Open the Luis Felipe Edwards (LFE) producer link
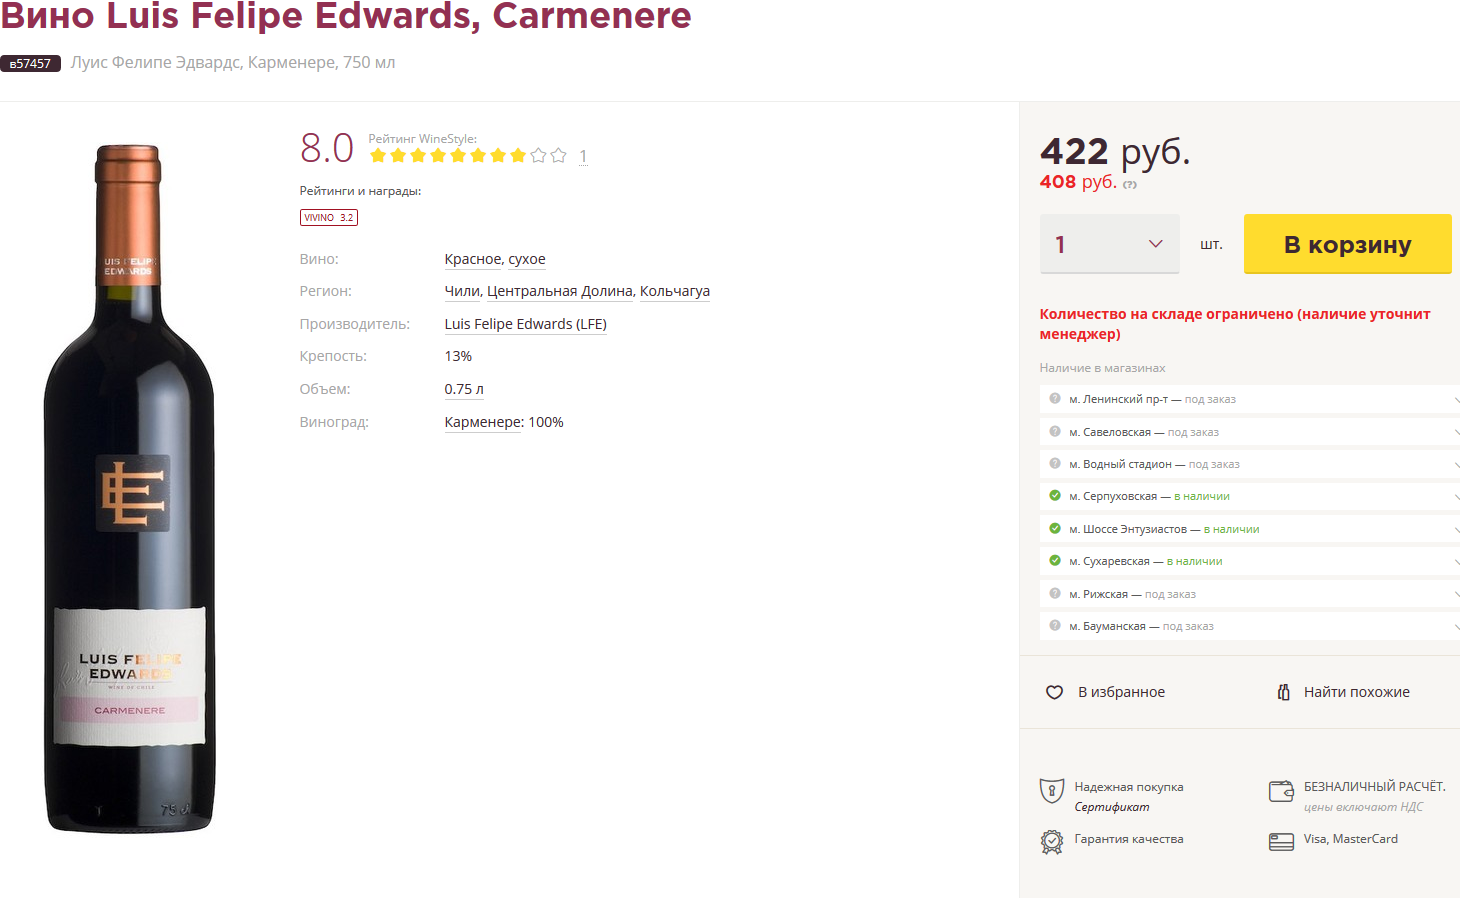This screenshot has height=898, width=1460. click(x=525, y=324)
